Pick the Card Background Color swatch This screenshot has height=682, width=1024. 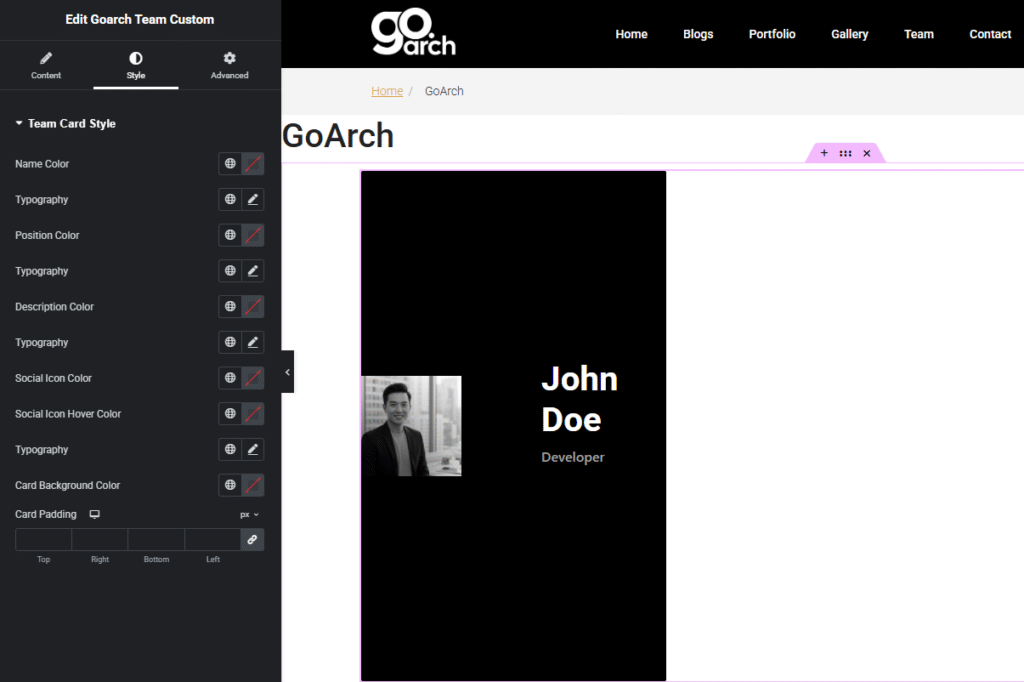(x=253, y=485)
